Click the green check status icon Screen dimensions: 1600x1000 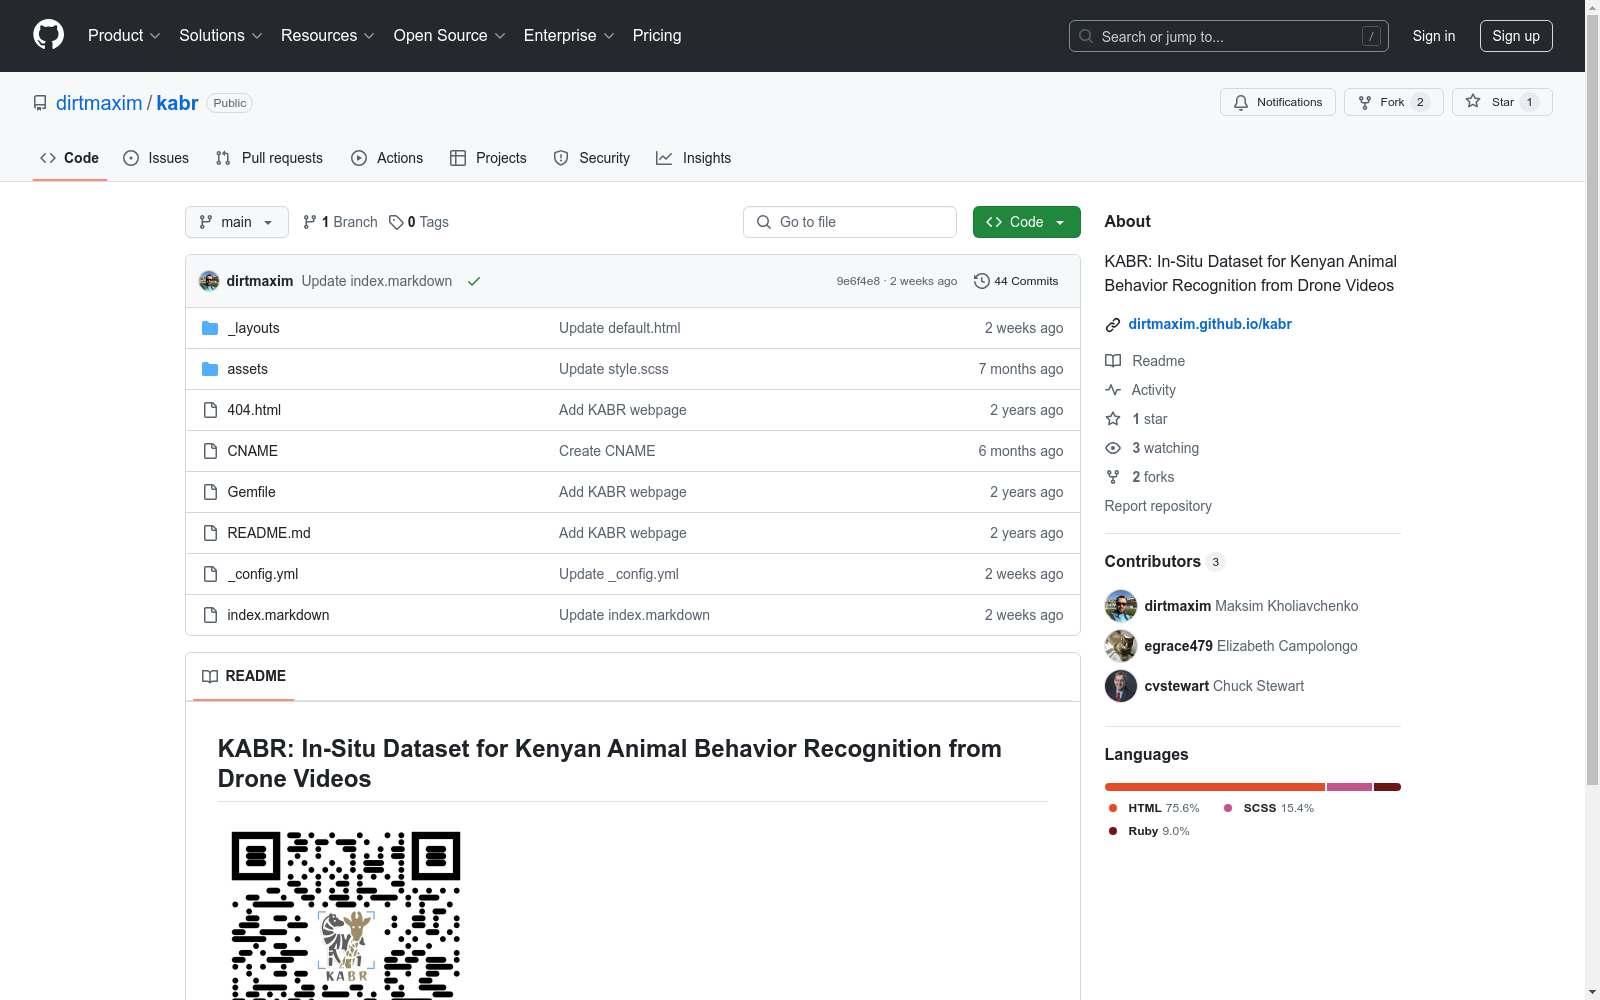point(474,281)
